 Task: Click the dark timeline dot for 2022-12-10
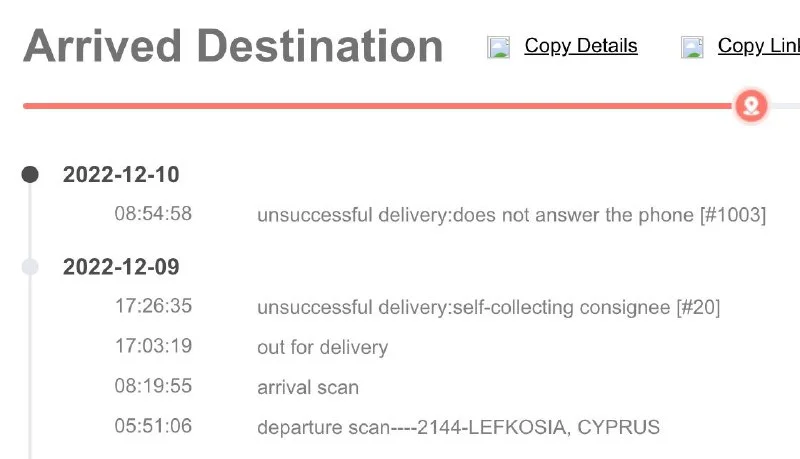pyautogui.click(x=30, y=175)
